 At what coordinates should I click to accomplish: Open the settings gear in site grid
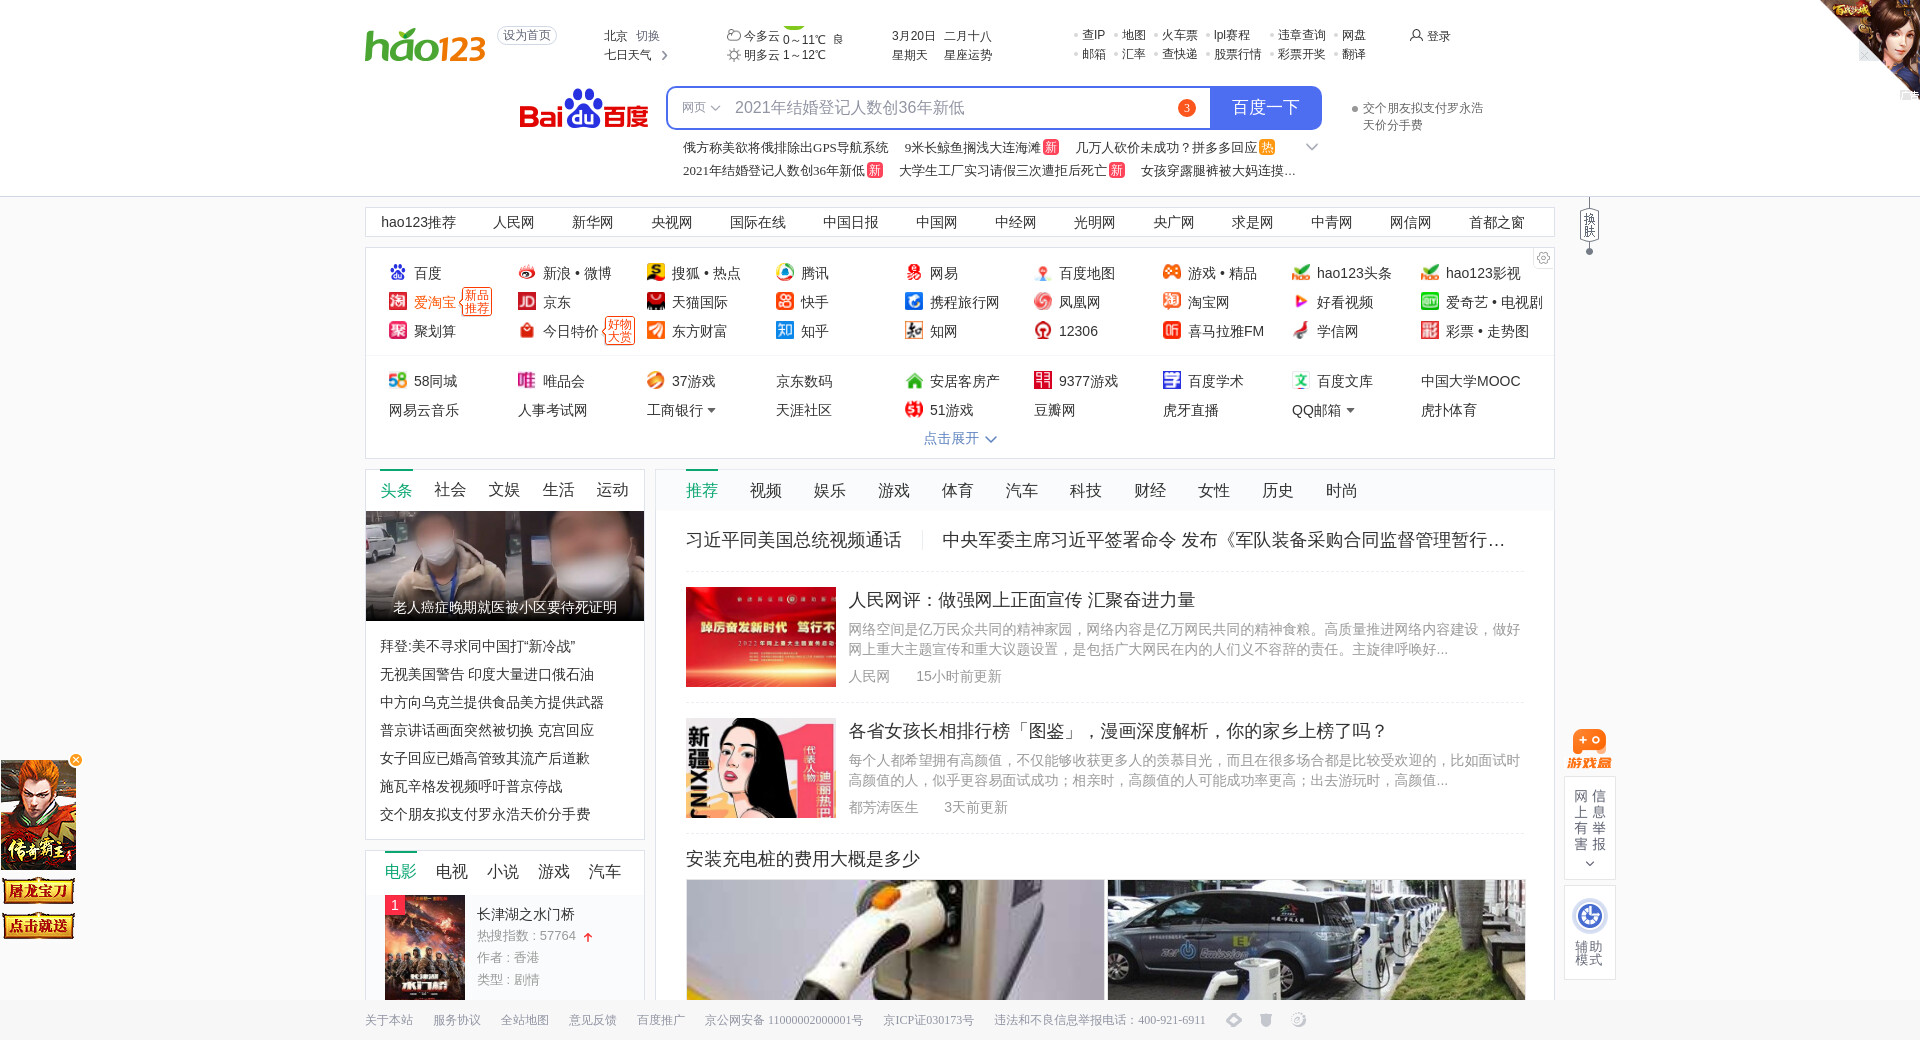[1543, 258]
